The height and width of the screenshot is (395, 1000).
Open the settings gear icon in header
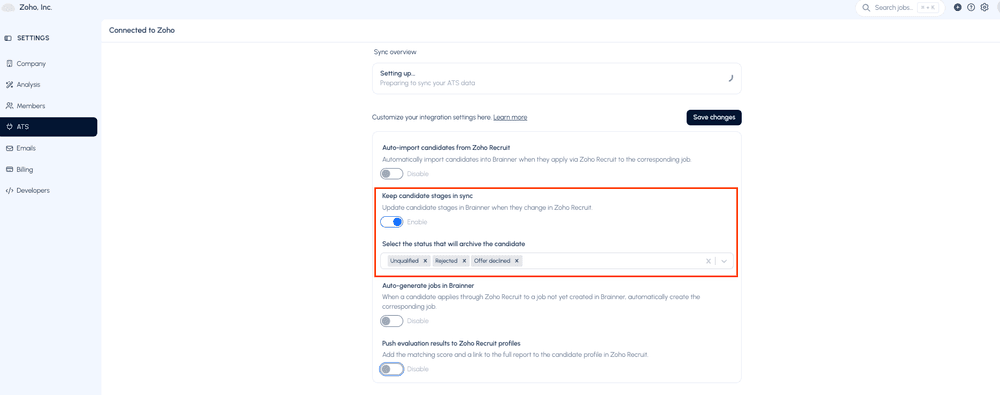[x=984, y=8]
